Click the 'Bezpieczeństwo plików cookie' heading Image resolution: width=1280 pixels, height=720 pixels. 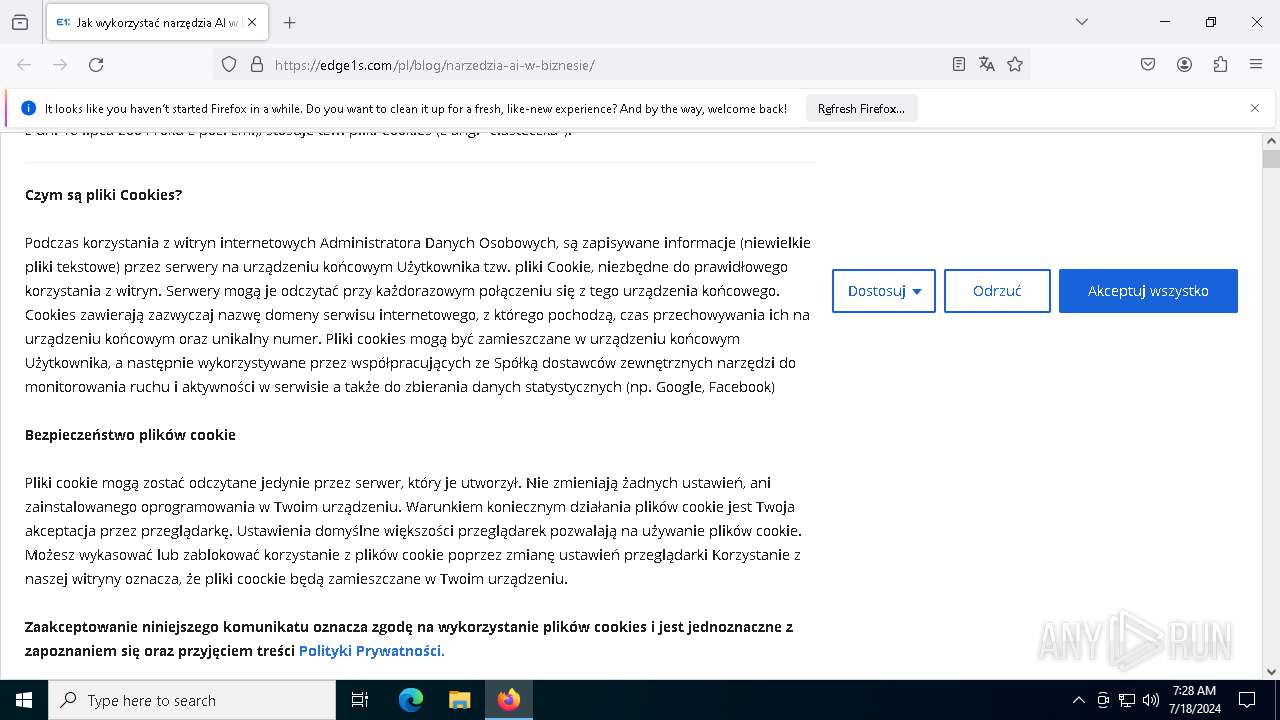[130, 435]
